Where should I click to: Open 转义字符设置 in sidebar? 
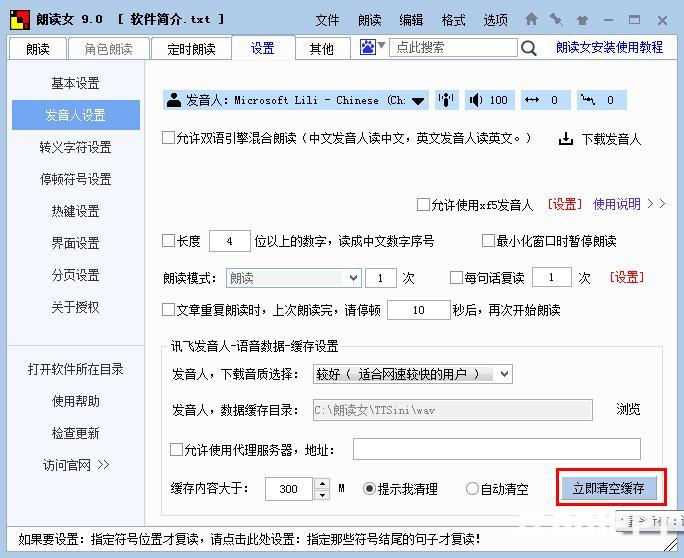[75, 147]
